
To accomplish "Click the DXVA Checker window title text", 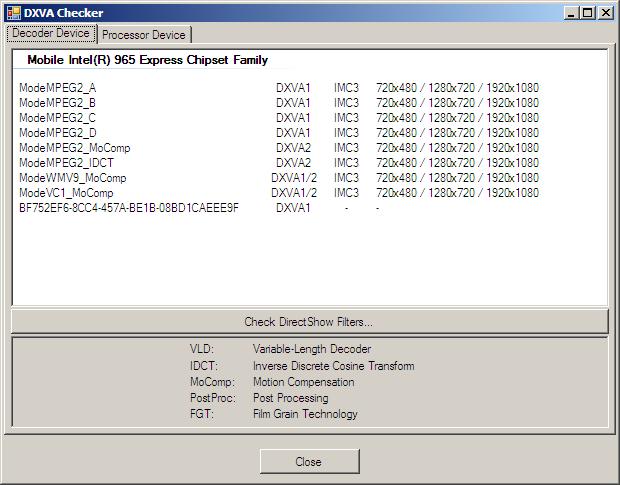I will [x=63, y=13].
